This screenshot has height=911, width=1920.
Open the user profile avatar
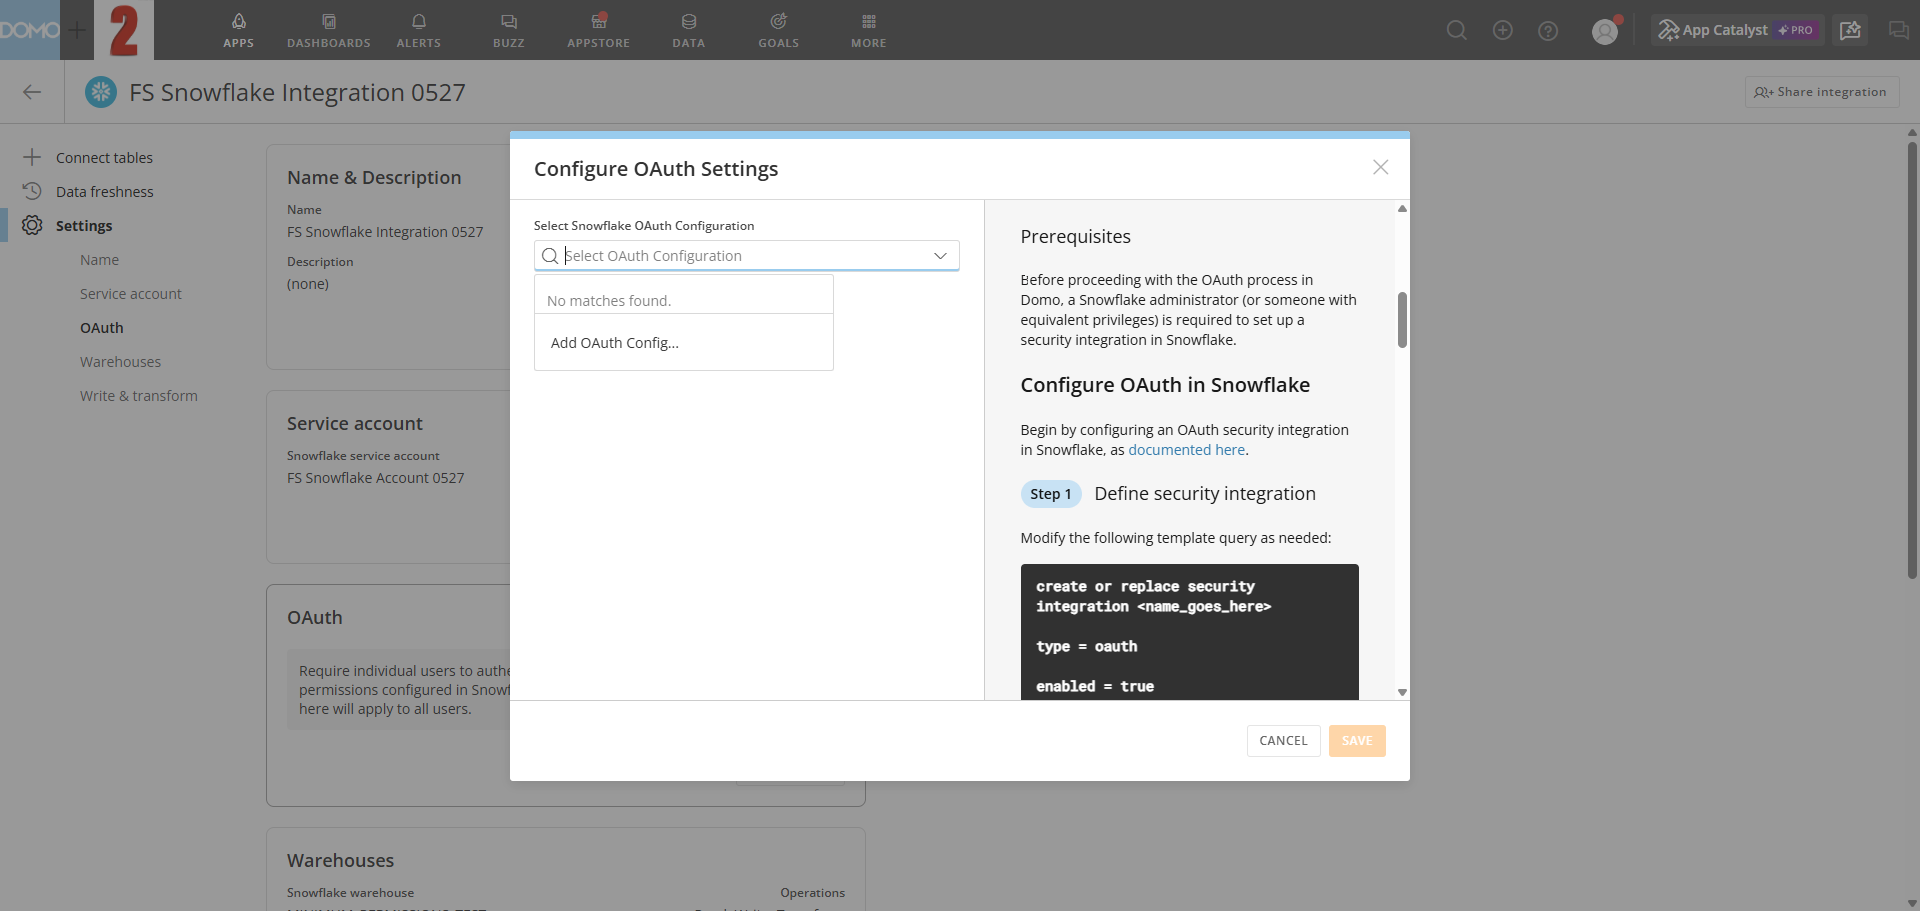click(x=1605, y=31)
